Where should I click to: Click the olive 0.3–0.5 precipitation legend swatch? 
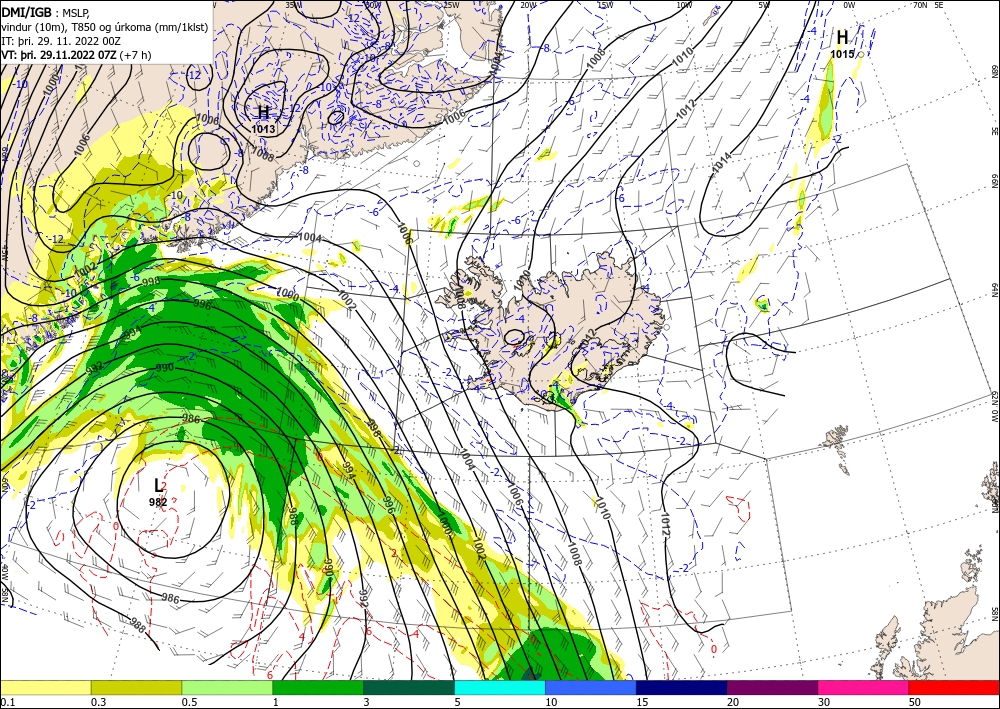(136, 688)
